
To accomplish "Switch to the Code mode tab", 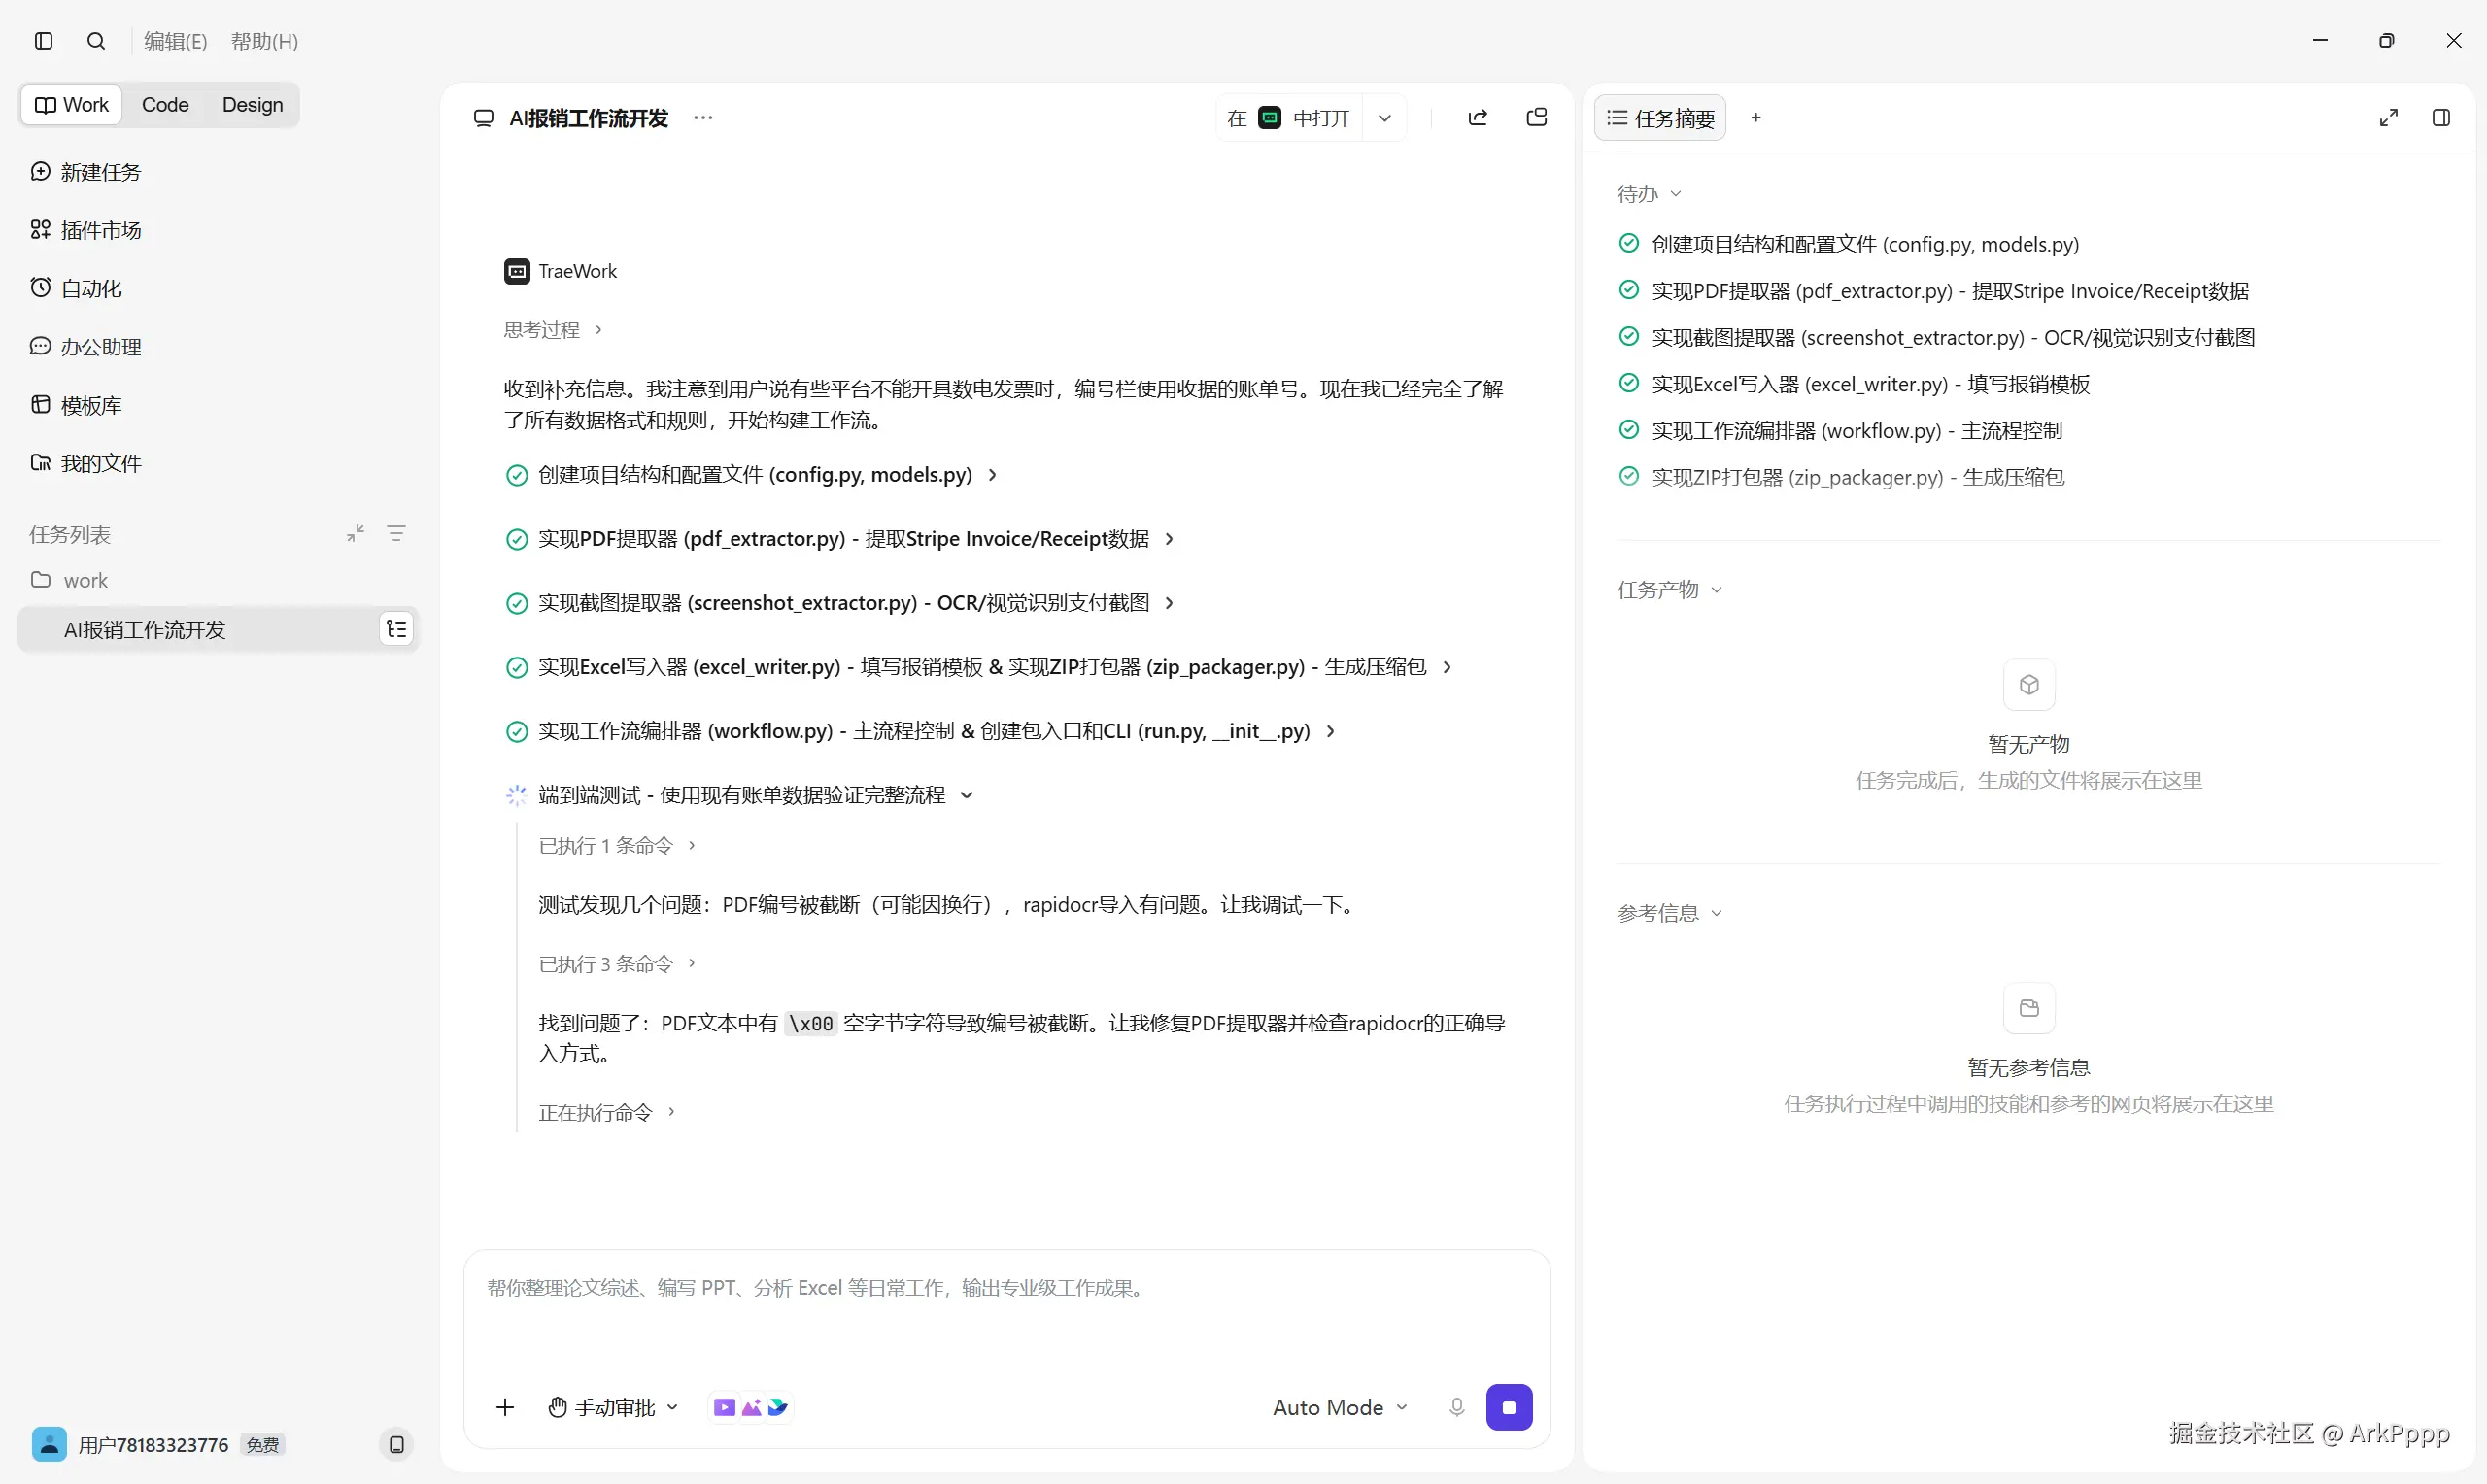I will point(165,105).
